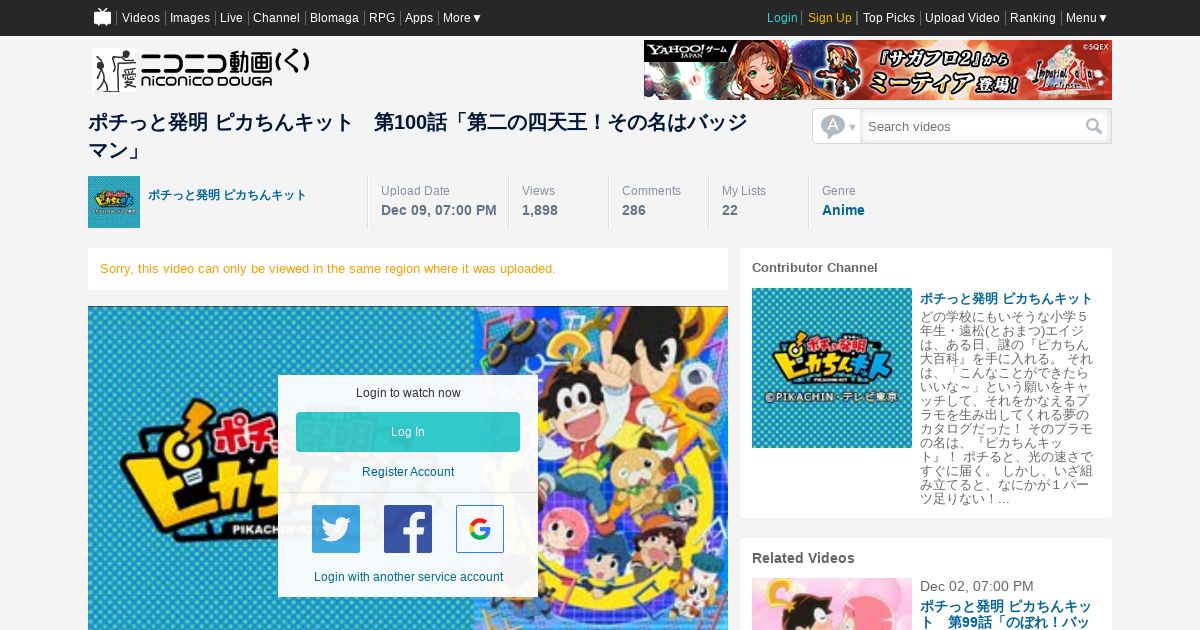Click the region restriction notice text
Image resolution: width=1200 pixels, height=630 pixels.
pyautogui.click(x=327, y=269)
